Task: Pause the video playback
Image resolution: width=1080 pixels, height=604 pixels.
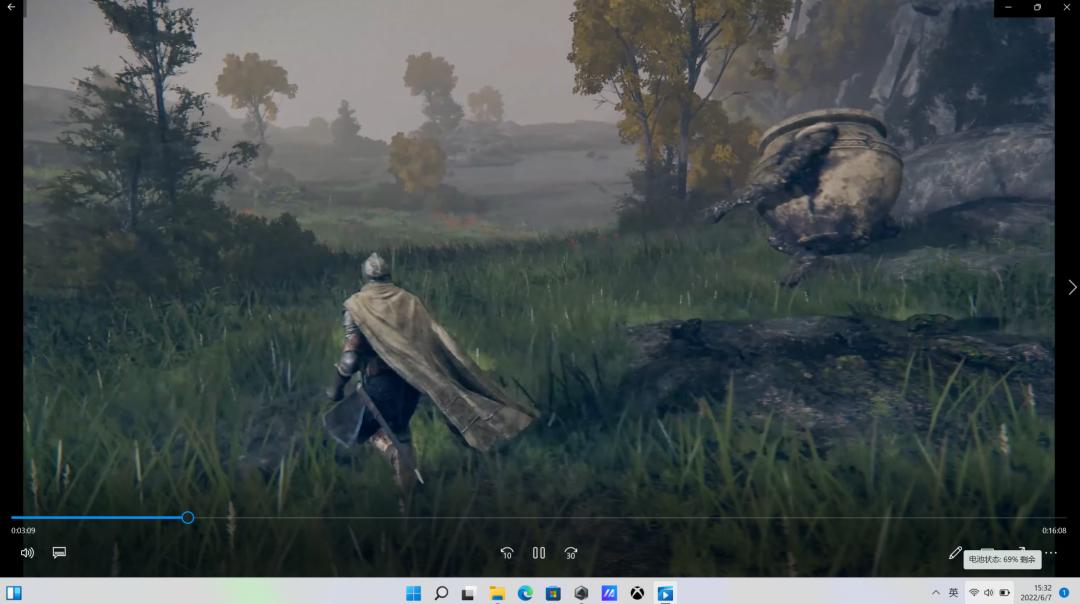Action: [539, 553]
